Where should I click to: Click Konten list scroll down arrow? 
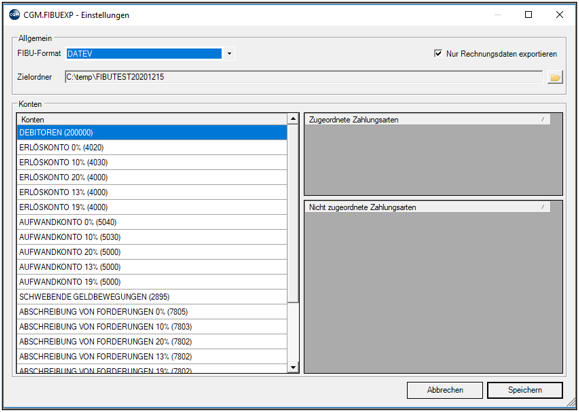(x=293, y=367)
